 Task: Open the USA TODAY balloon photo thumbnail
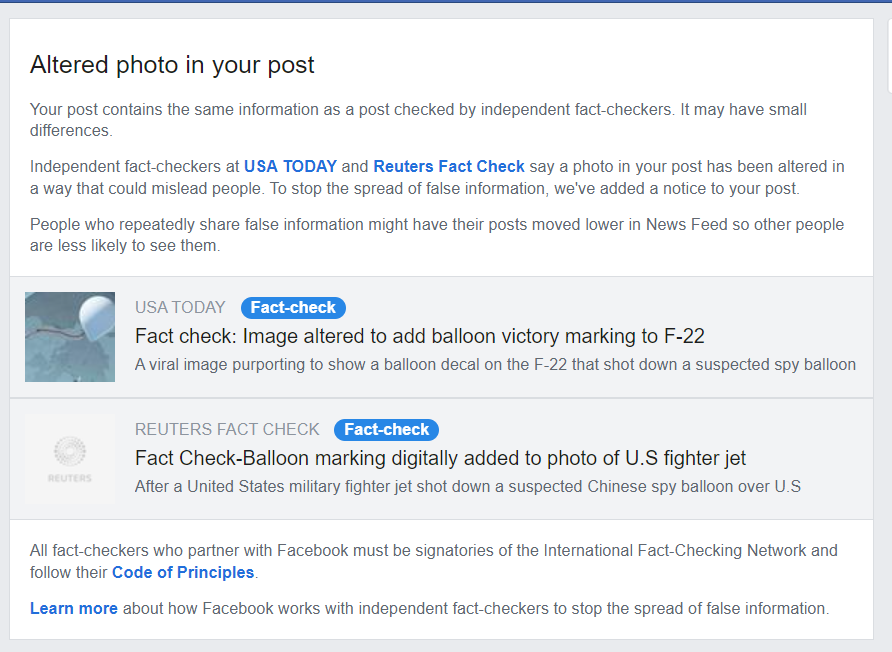[70, 337]
